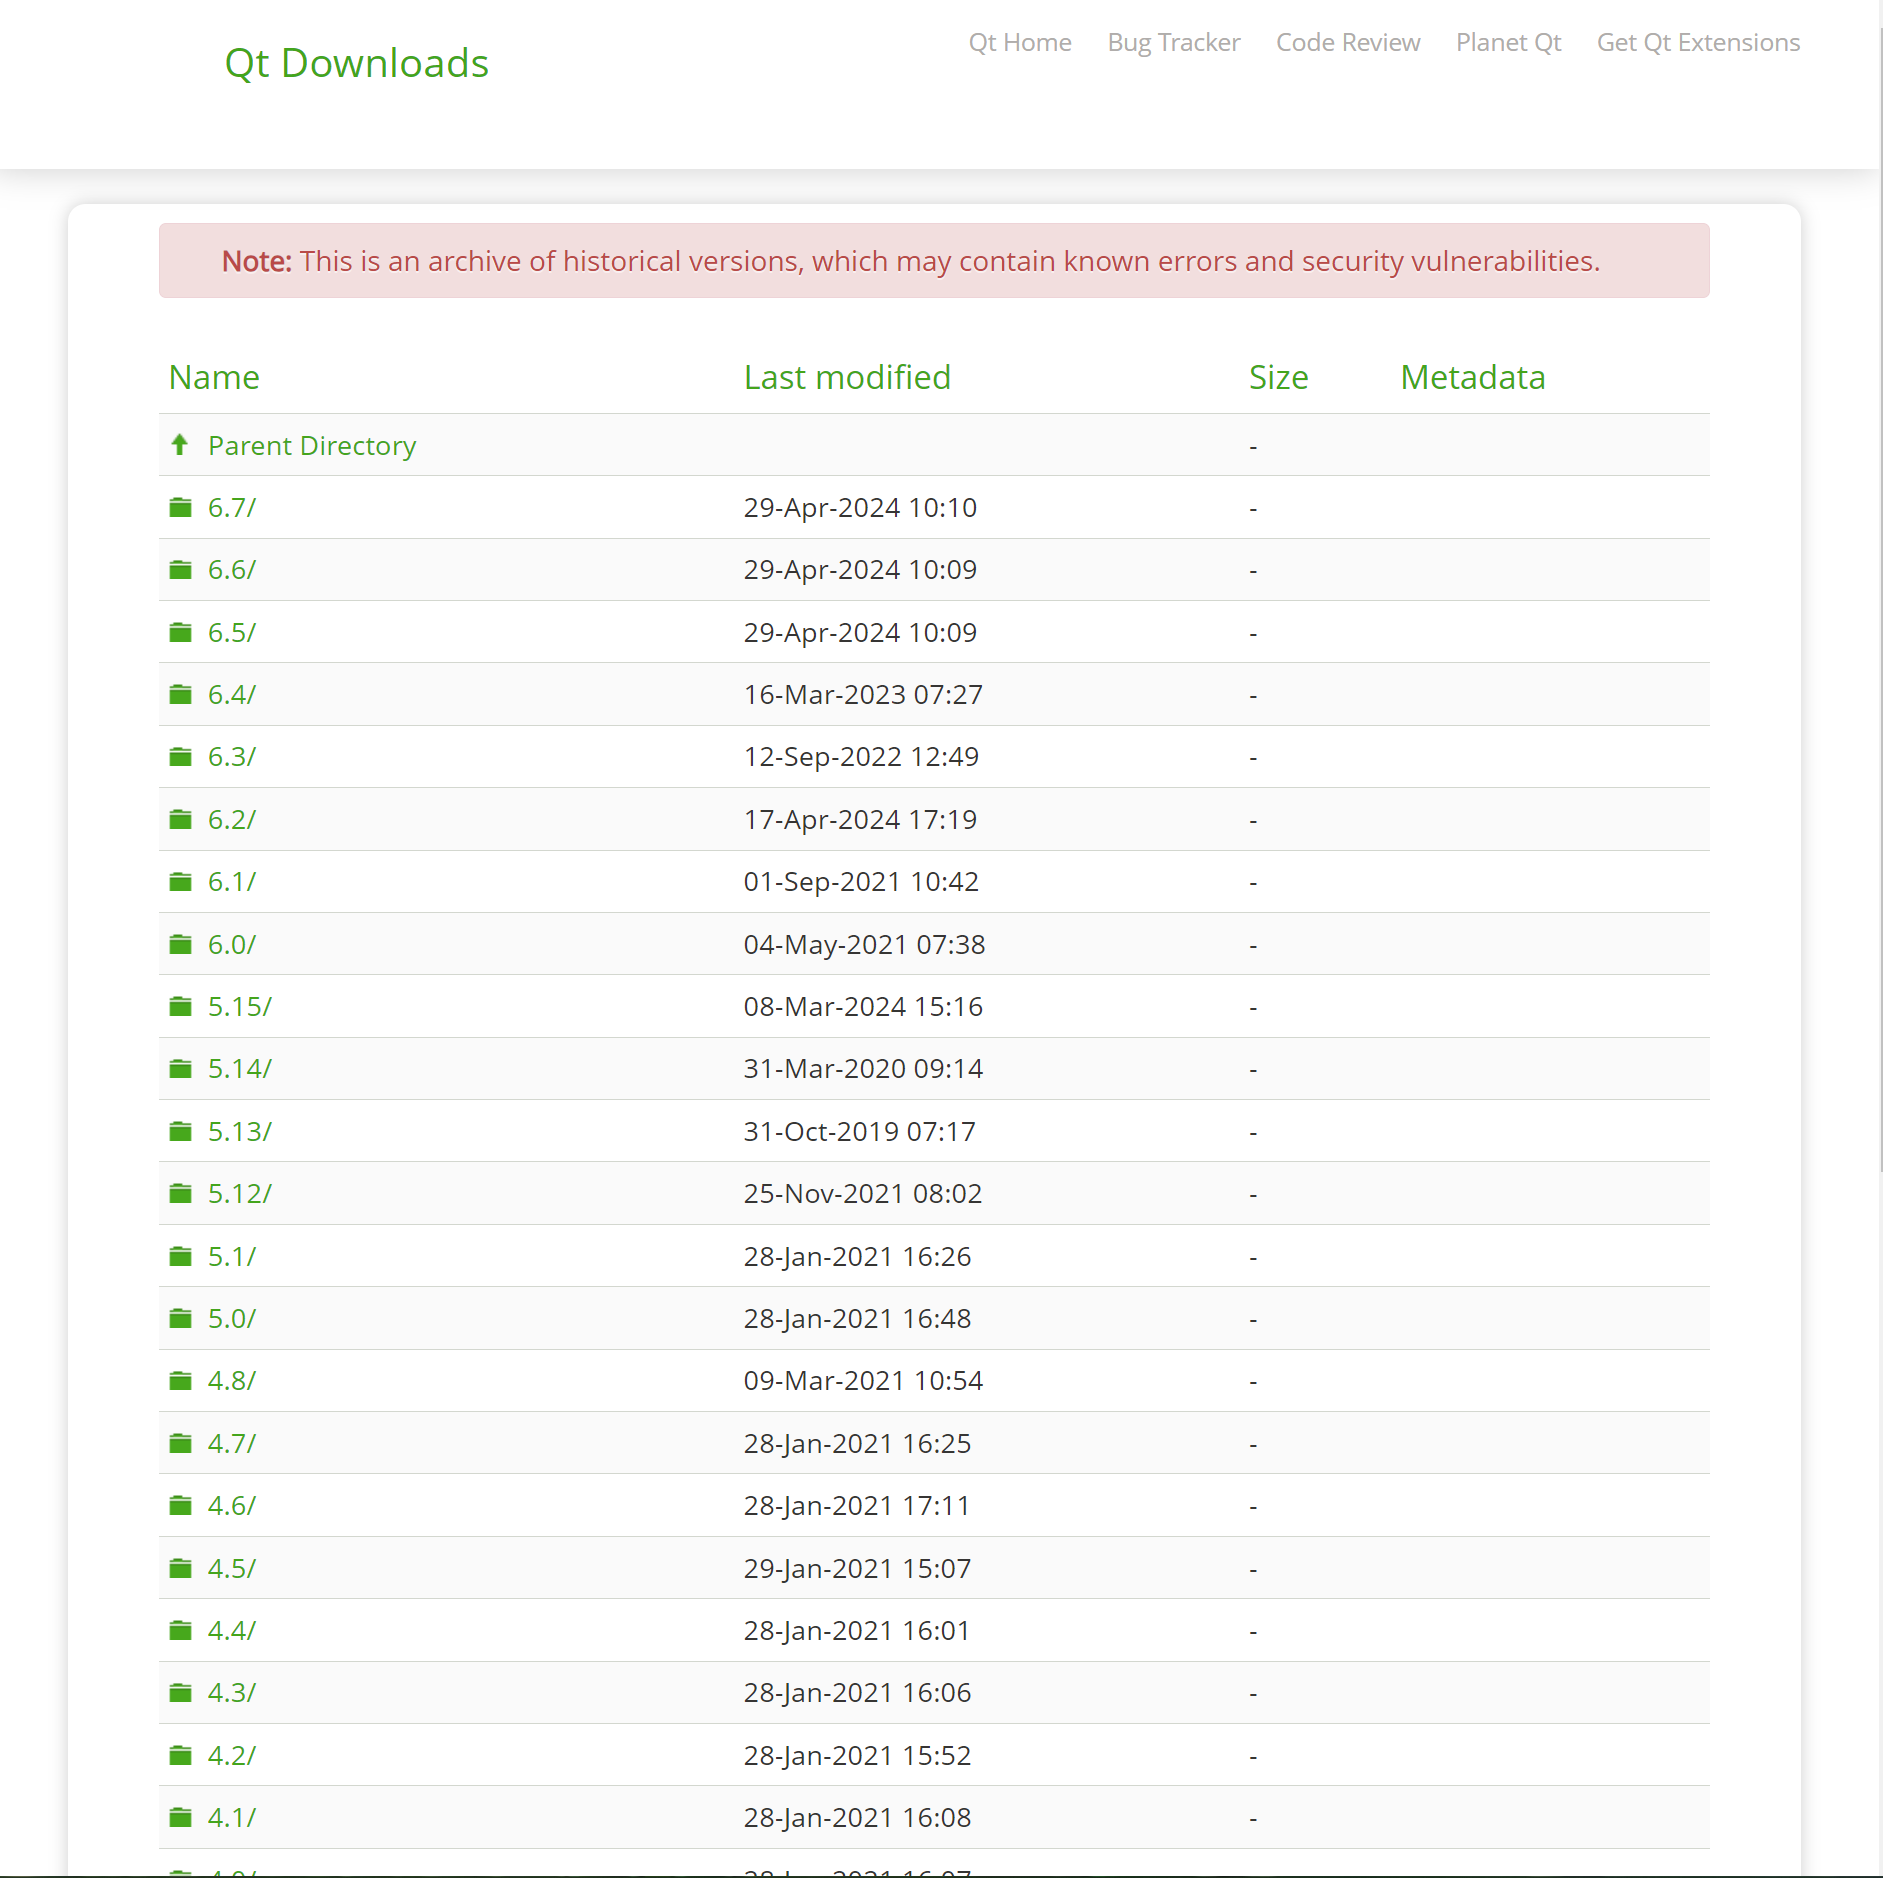Click the date 16-Mar-2023 07:27

tap(863, 695)
